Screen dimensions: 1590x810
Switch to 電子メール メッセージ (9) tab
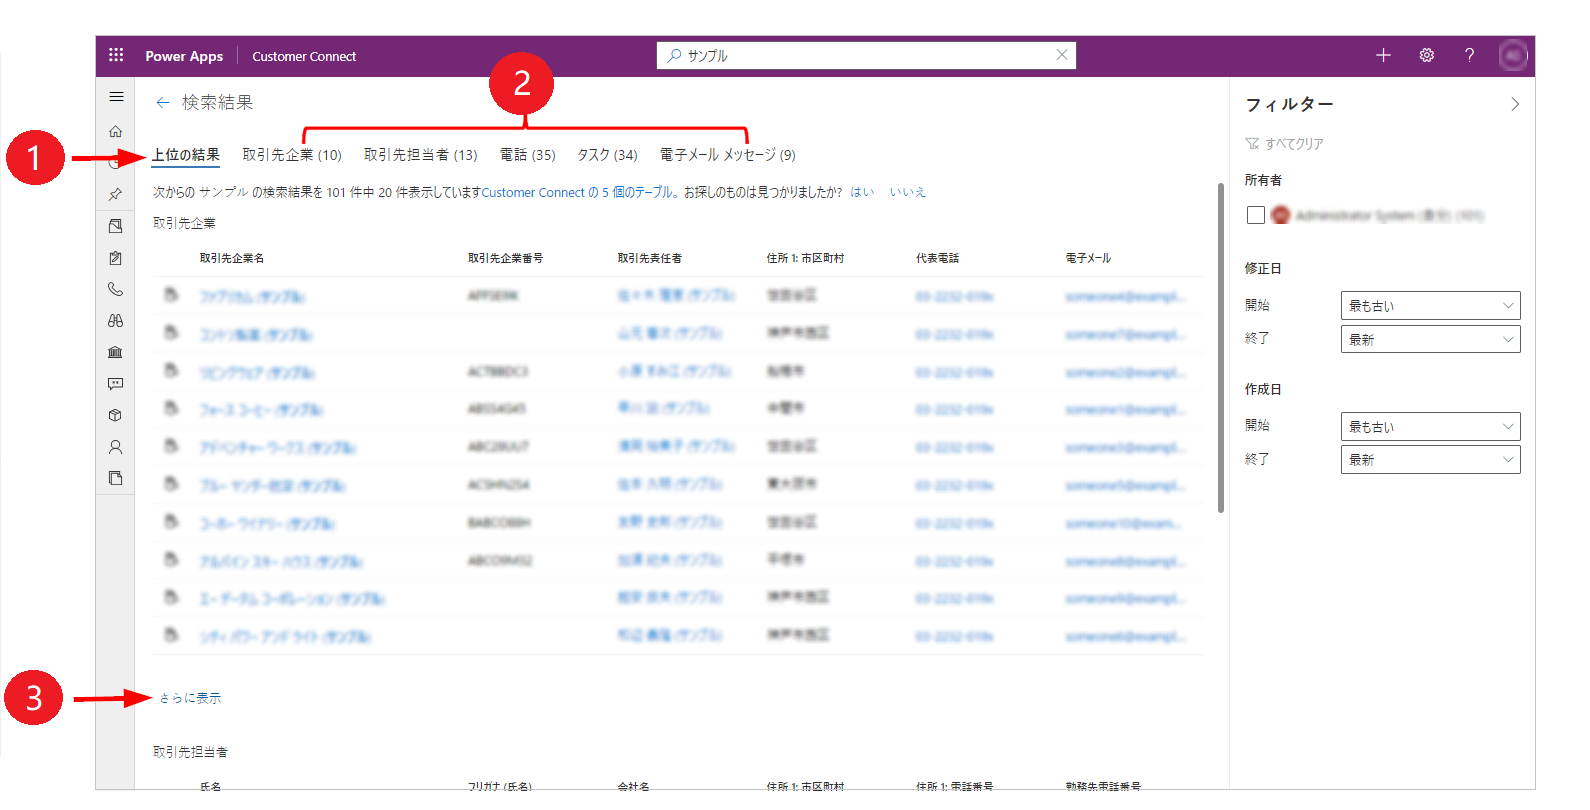(728, 155)
